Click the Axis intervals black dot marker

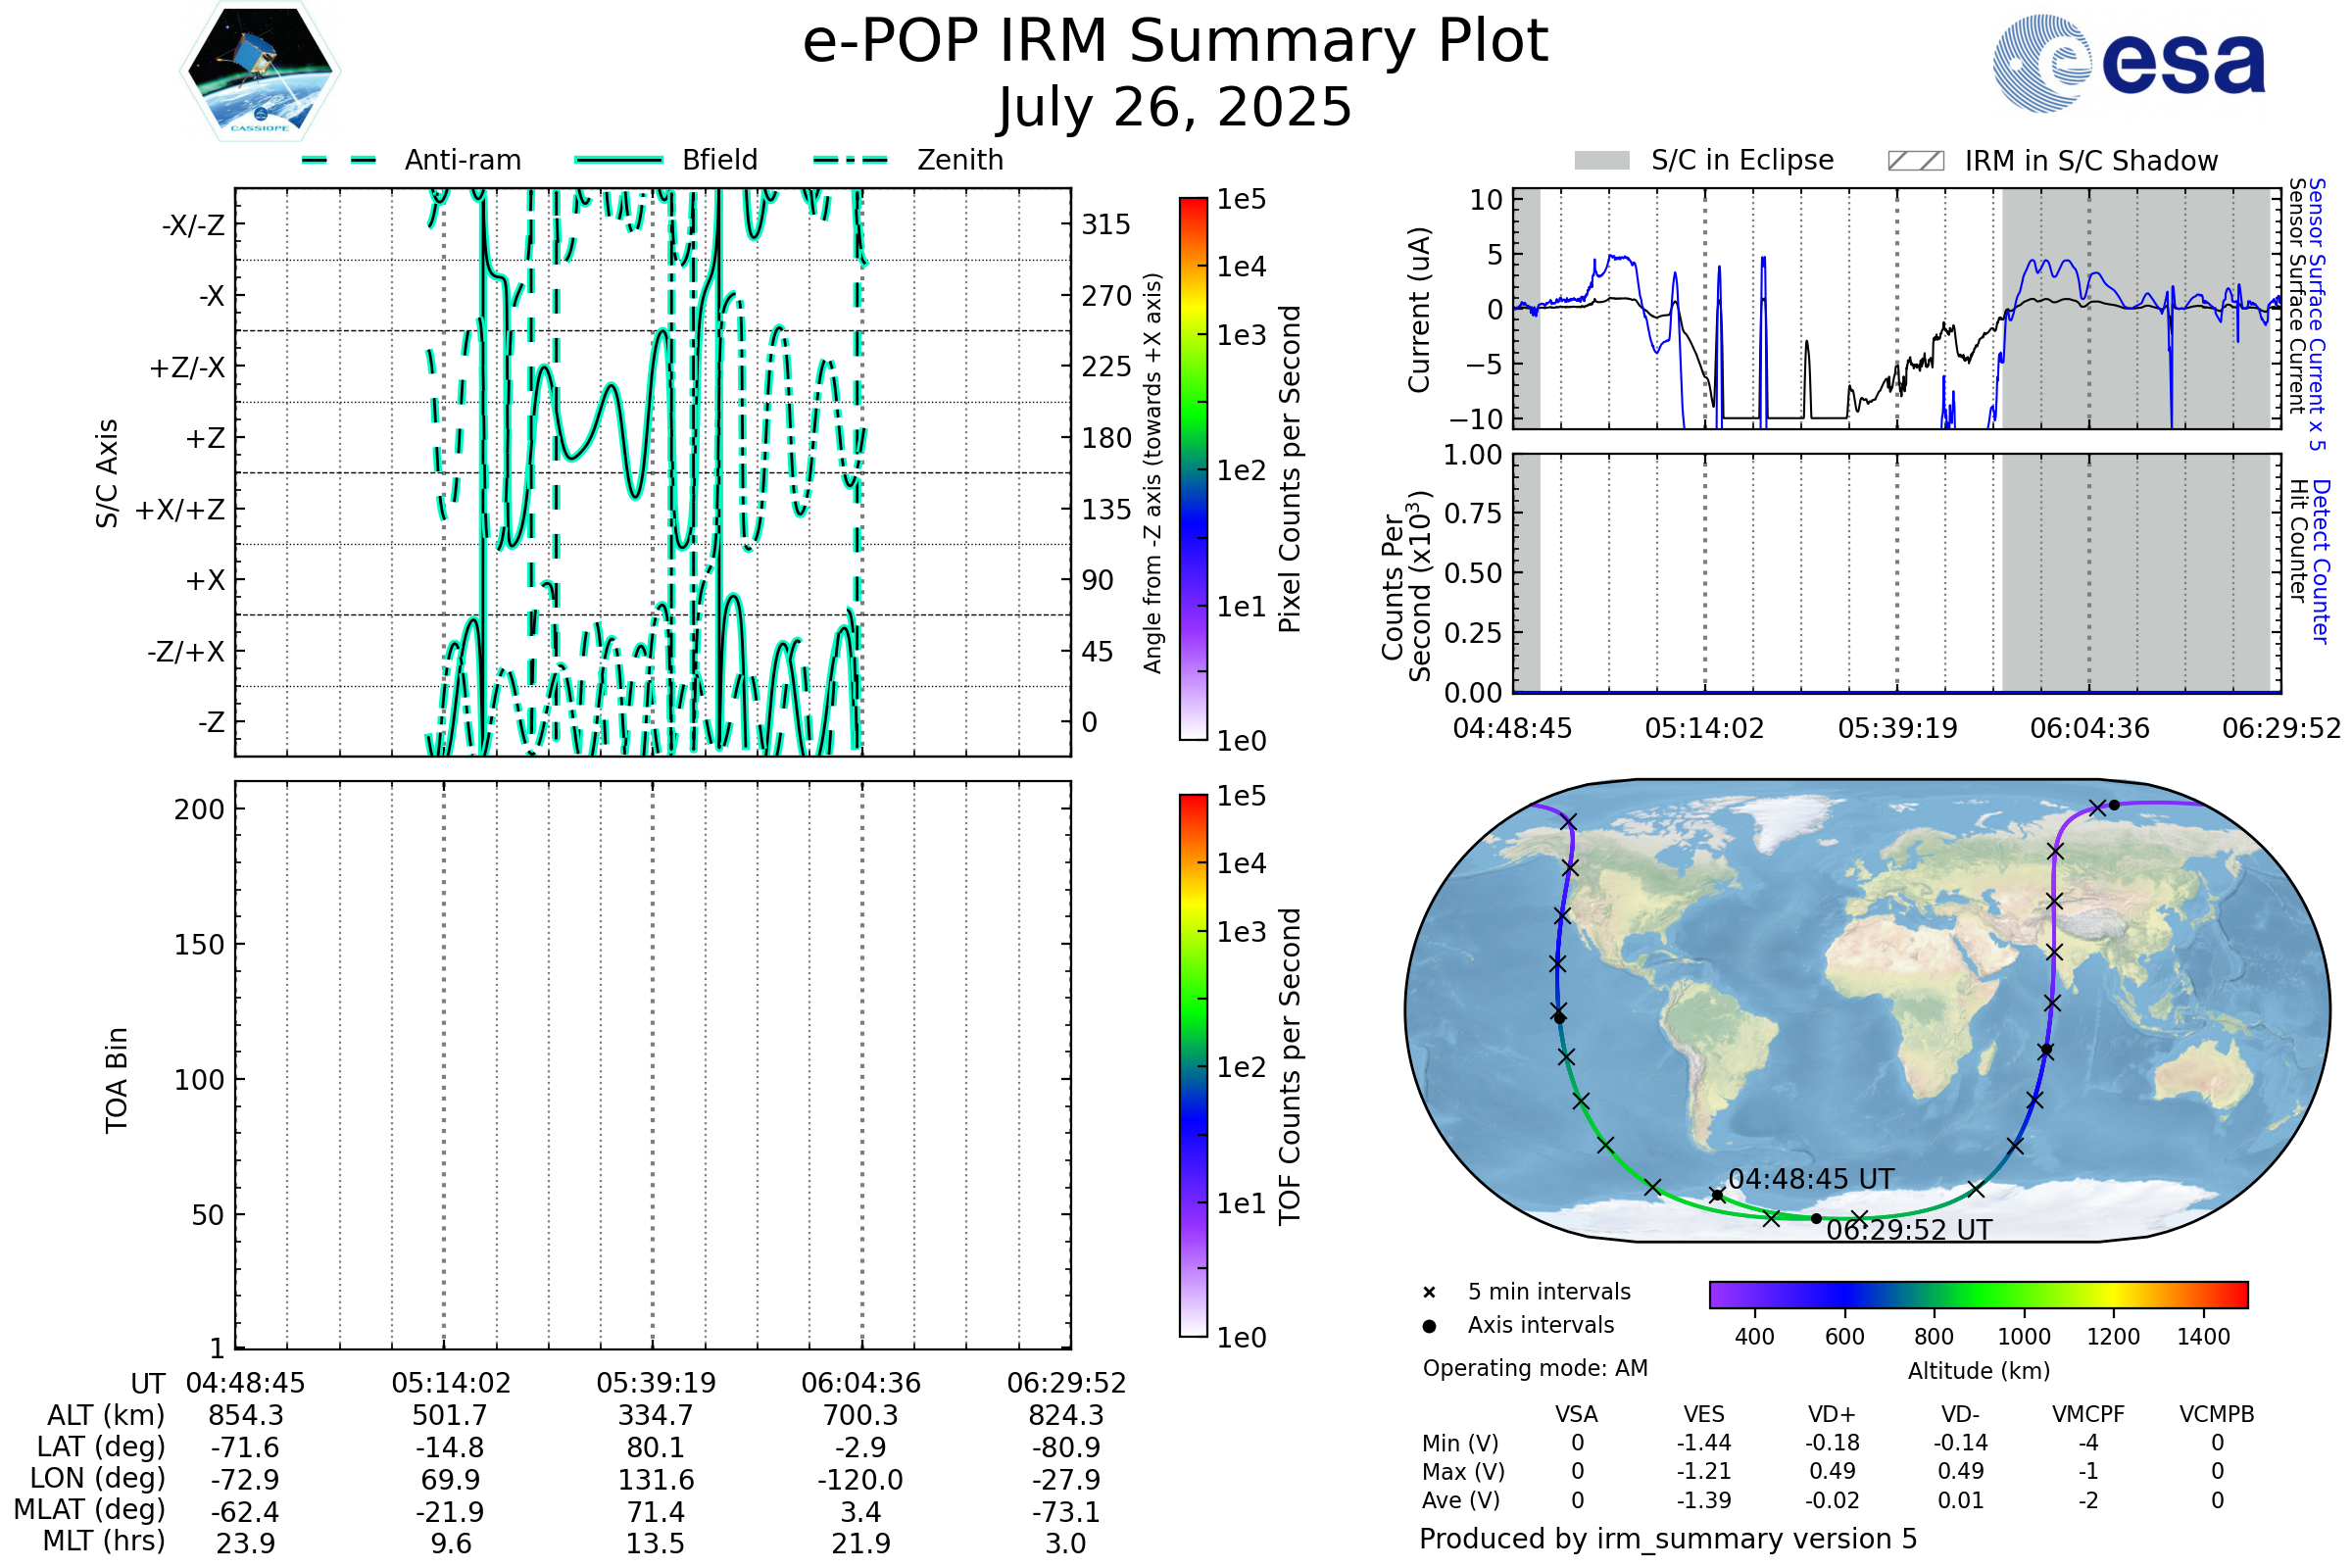[1429, 1326]
